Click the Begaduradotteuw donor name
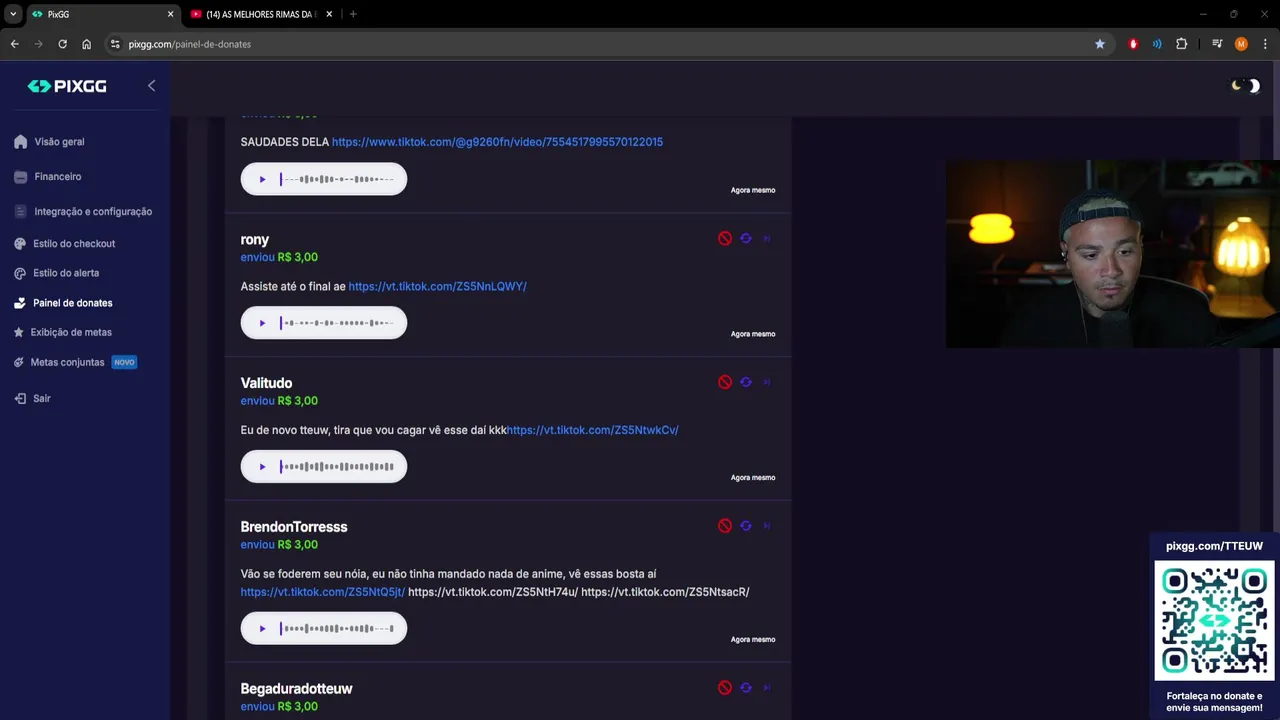 [296, 689]
